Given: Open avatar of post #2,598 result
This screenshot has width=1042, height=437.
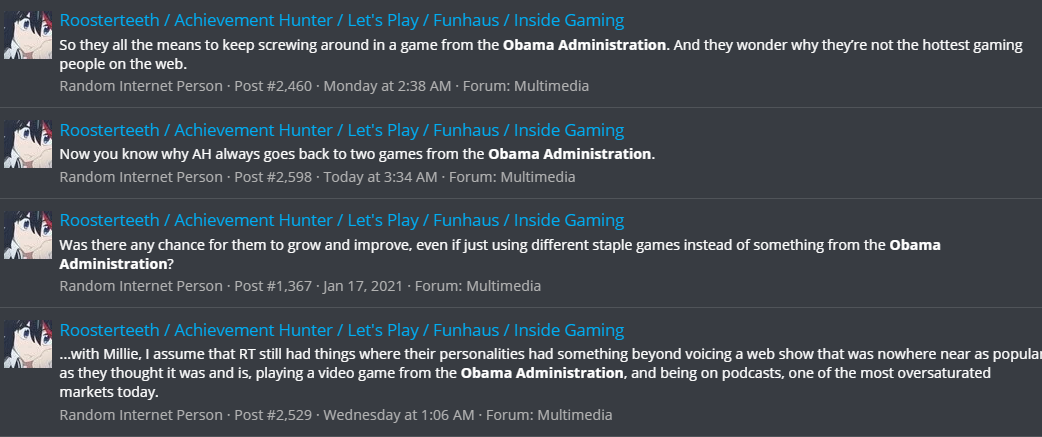Looking at the screenshot, I should coord(28,144).
